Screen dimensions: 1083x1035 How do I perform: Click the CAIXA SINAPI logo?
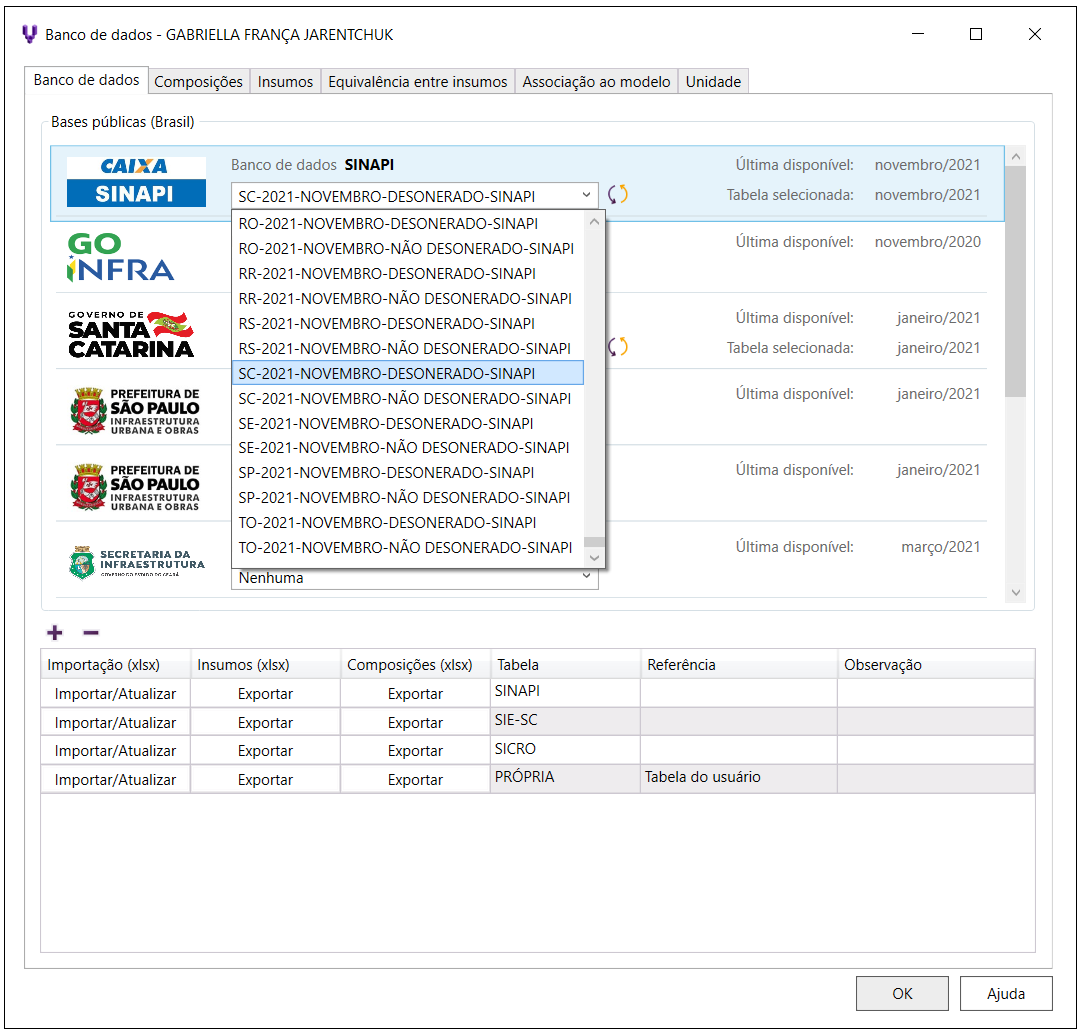click(136, 182)
